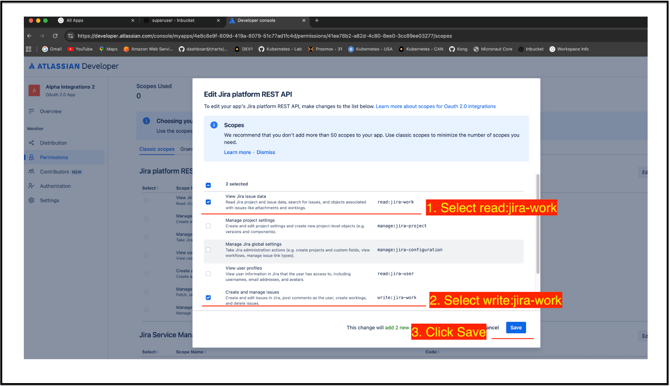This screenshot has width=670, height=386.
Task: Click the browser back arrow
Action: (29, 36)
